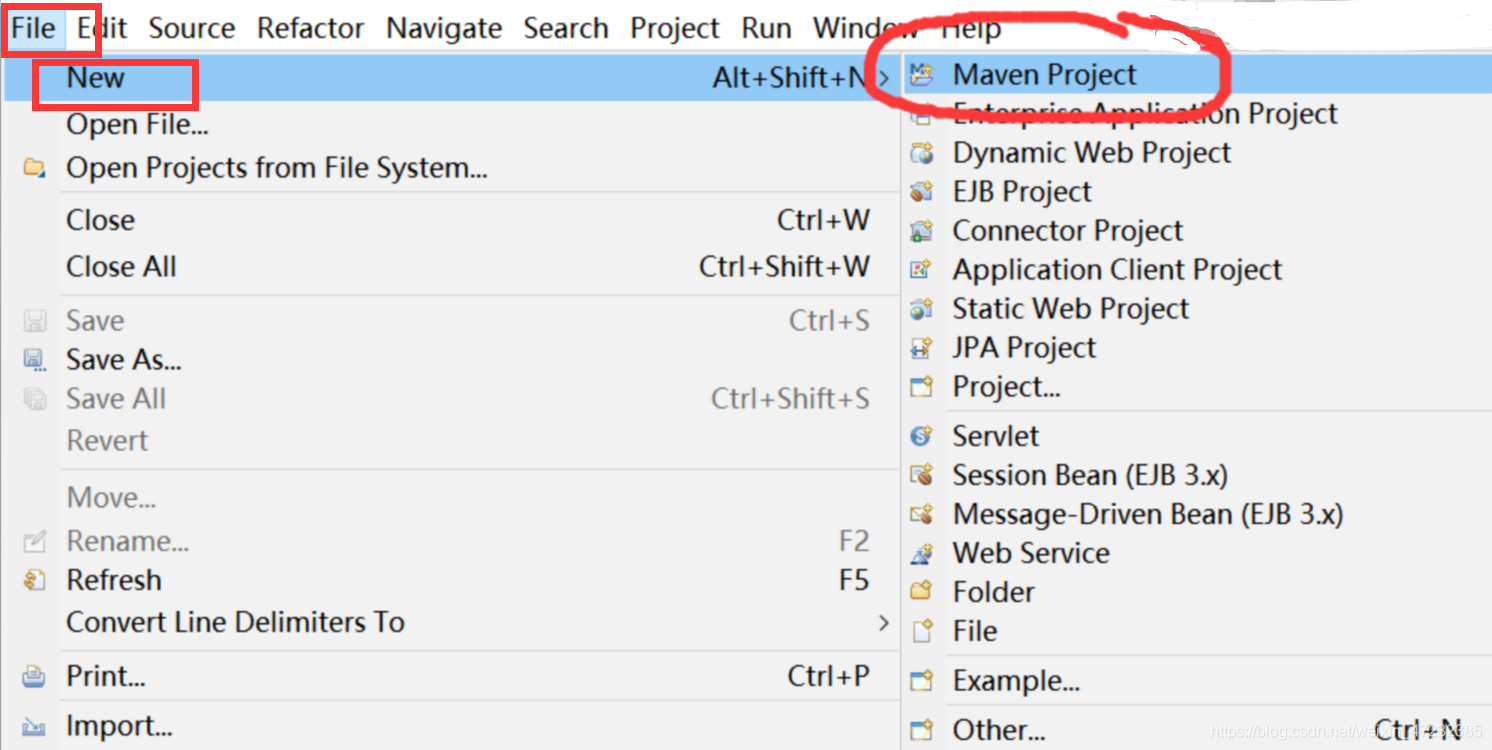Open the Run menu
Viewport: 1492px width, 750px height.
click(766, 27)
